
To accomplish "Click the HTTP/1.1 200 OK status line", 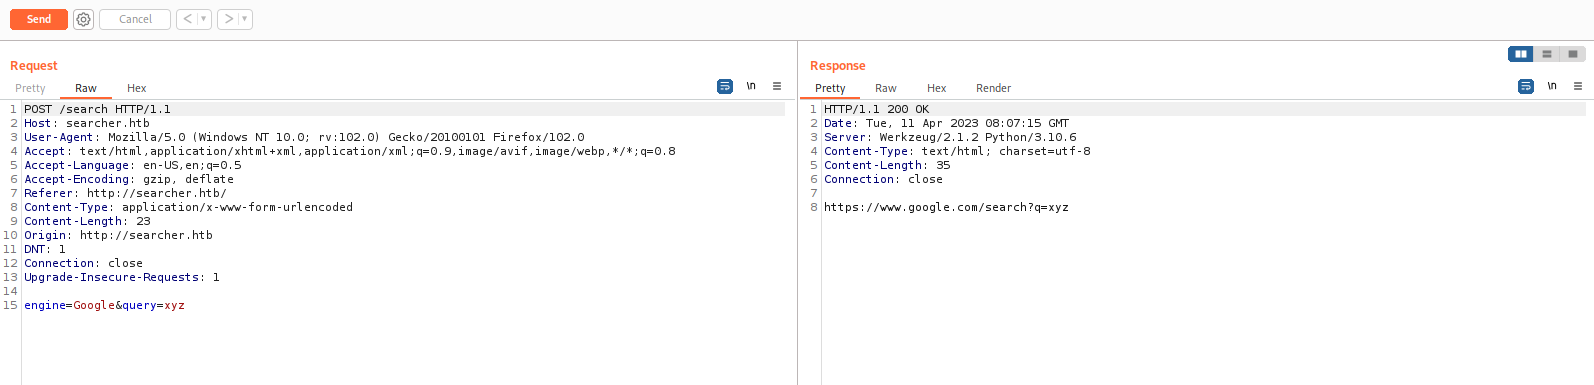I will [876, 109].
